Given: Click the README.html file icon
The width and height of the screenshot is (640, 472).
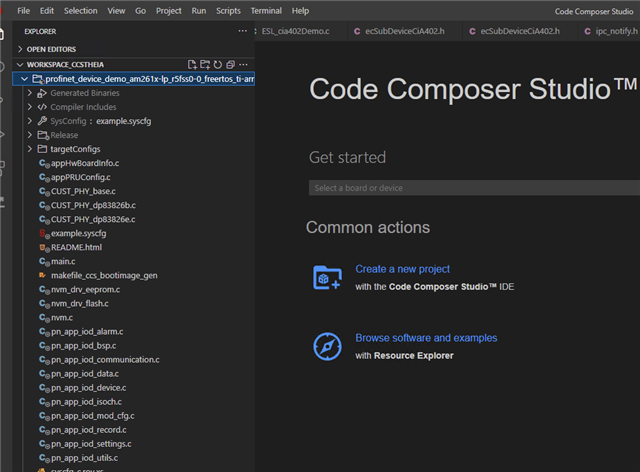Looking at the screenshot, I should pos(43,247).
